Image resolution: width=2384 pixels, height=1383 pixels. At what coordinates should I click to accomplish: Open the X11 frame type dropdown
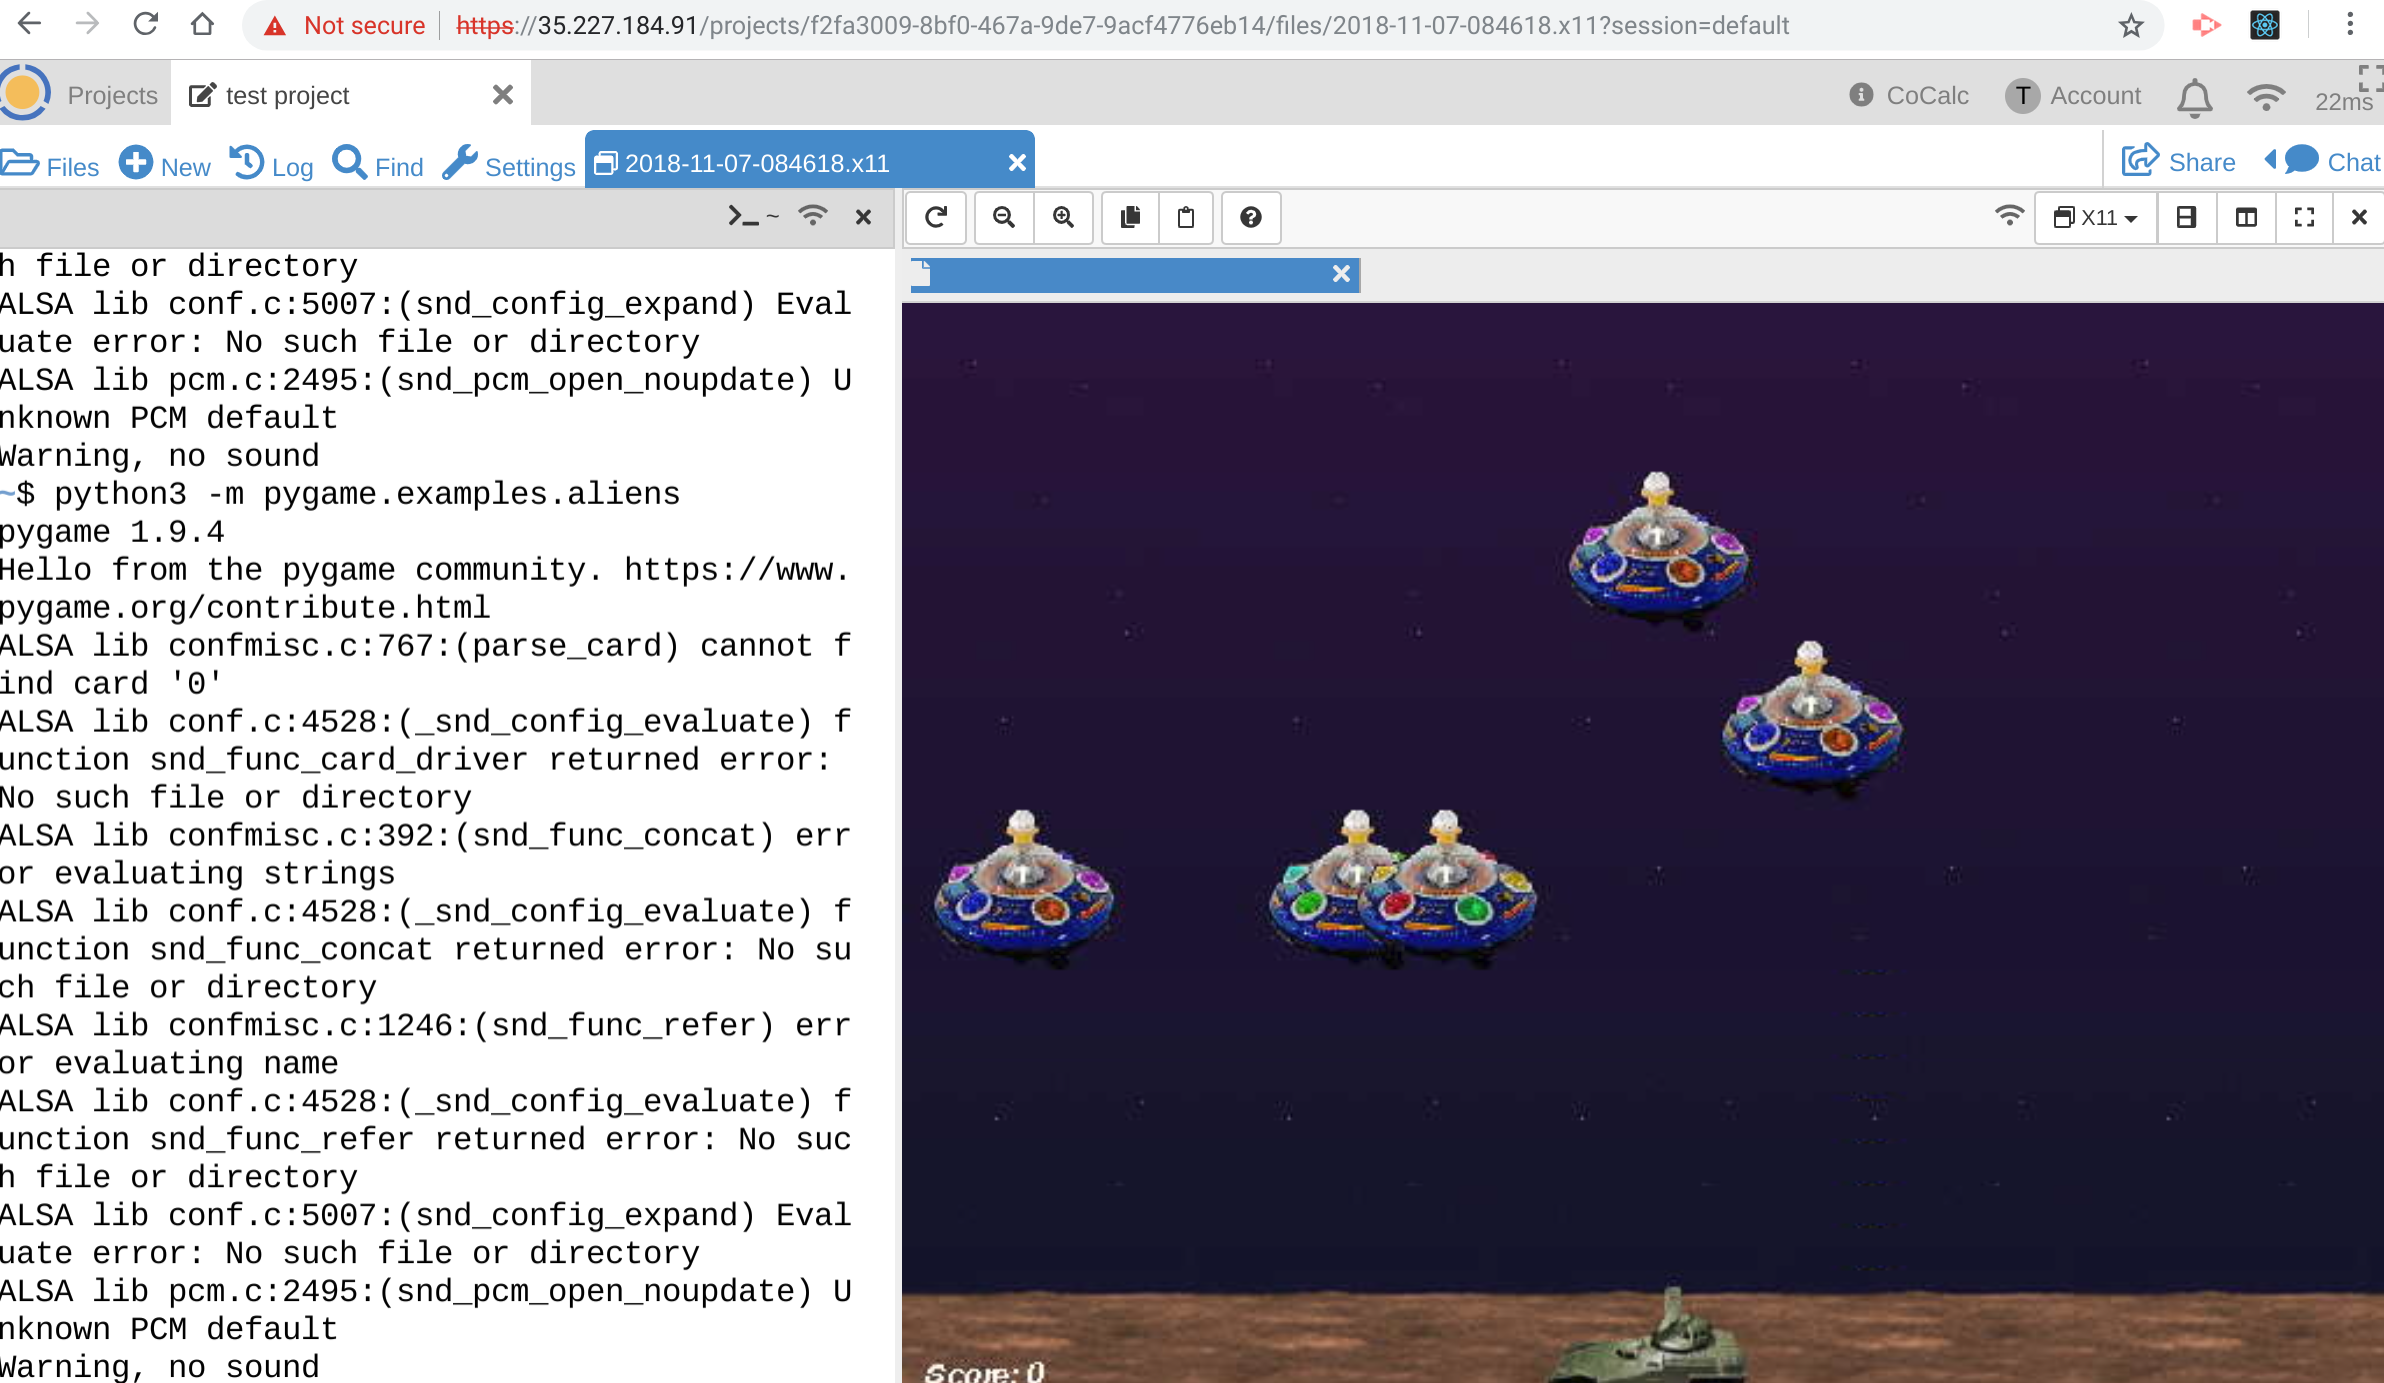pos(2096,217)
